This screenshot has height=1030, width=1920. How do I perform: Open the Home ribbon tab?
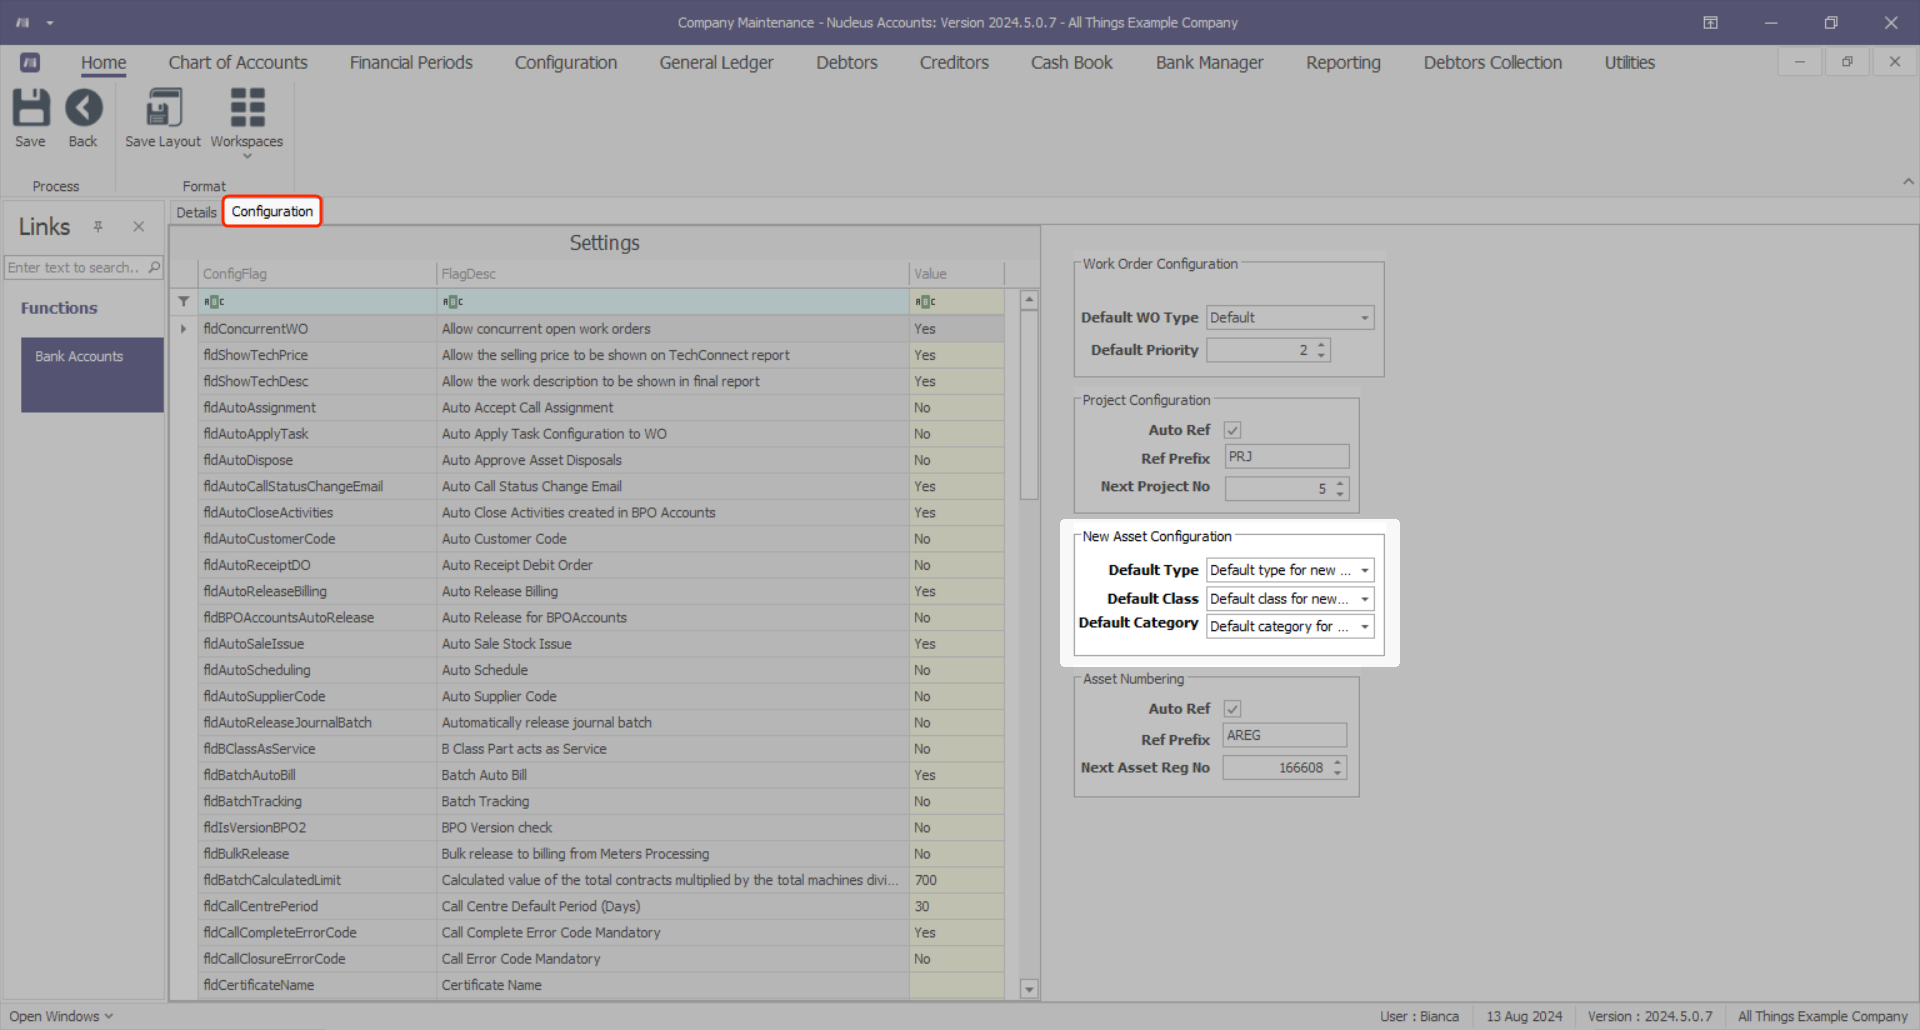tap(104, 62)
